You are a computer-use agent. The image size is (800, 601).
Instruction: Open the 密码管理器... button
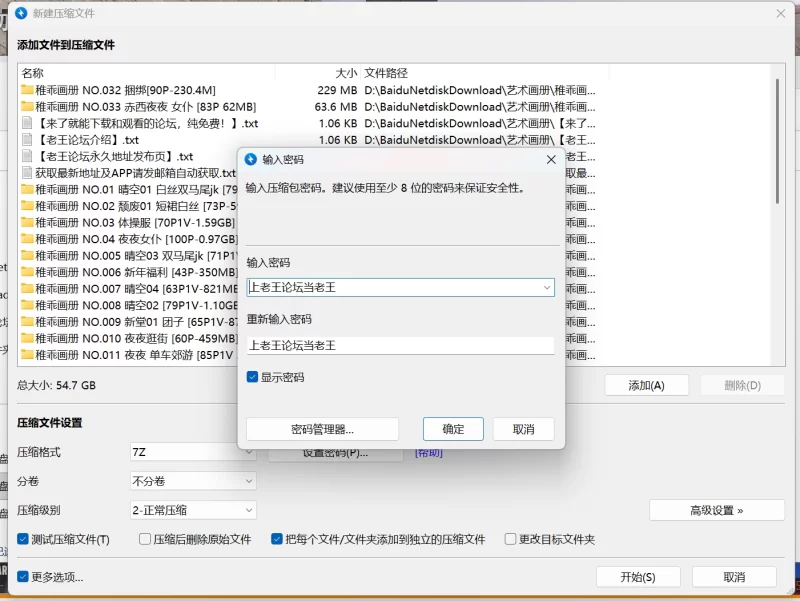[322, 429]
